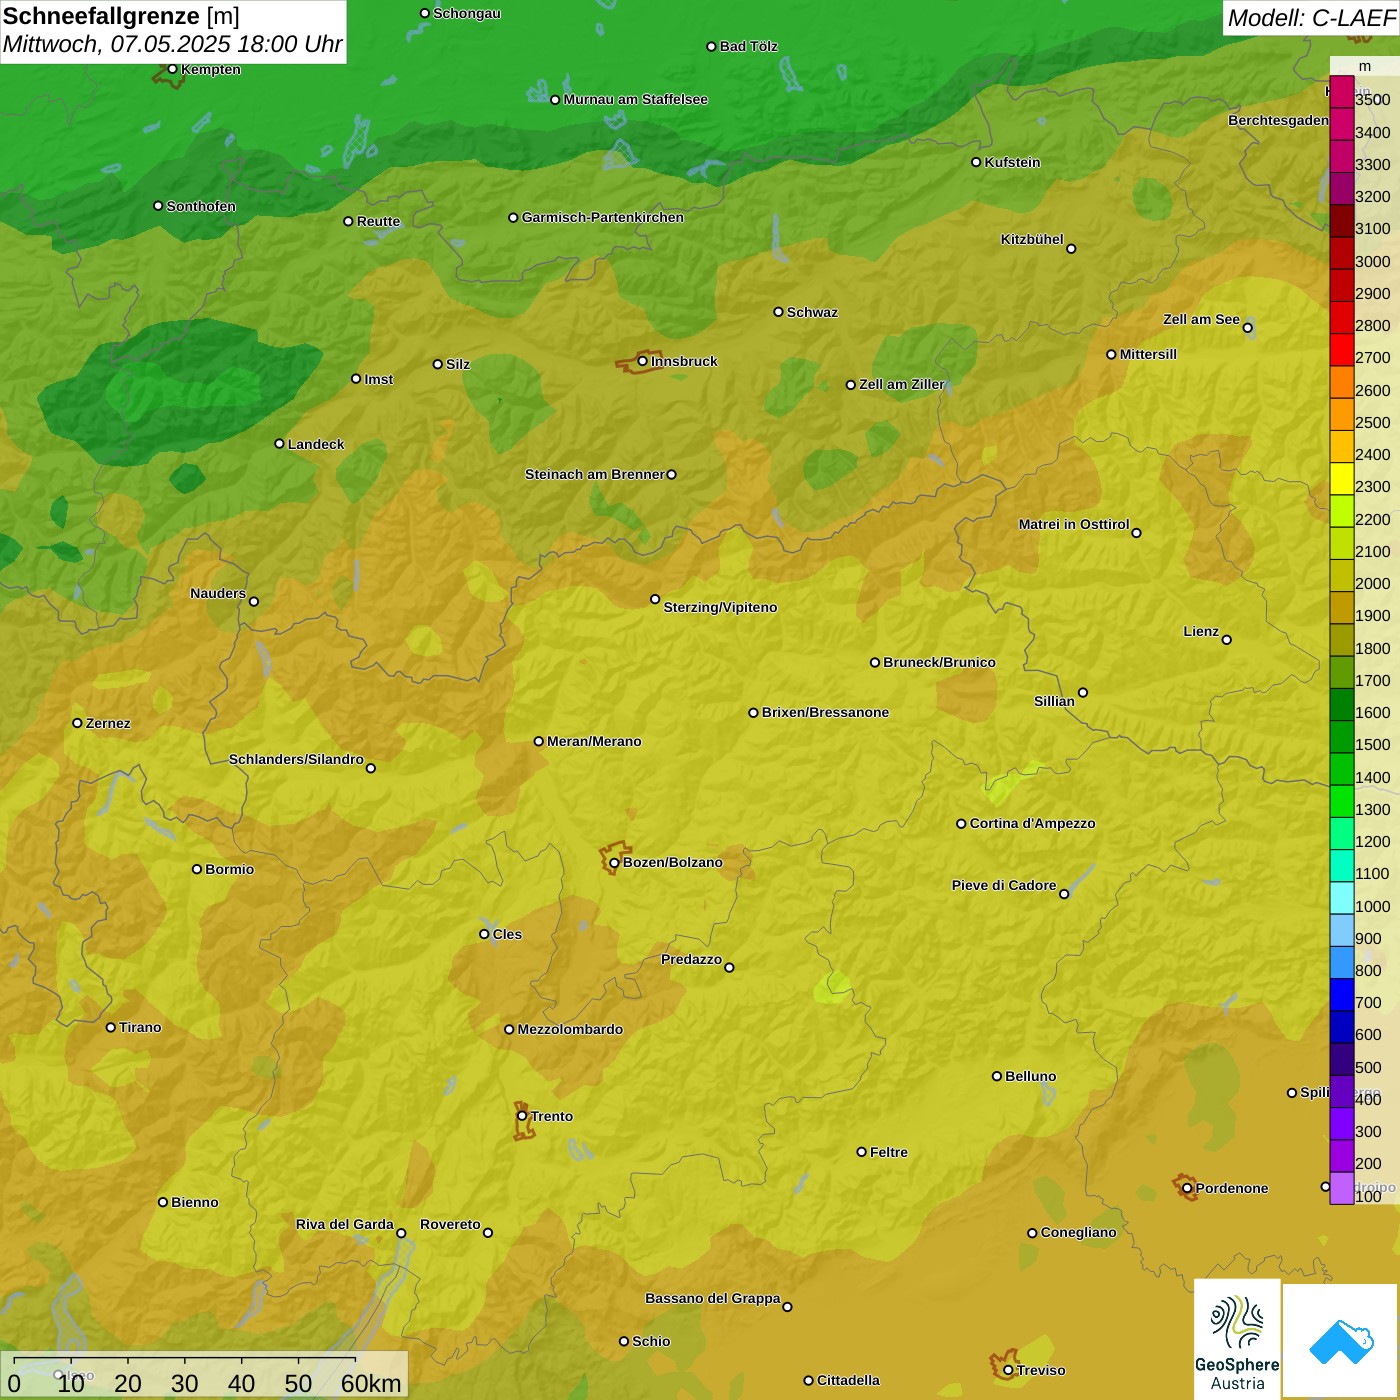
Task: Click the Zernez marker dot
Action: [77, 723]
